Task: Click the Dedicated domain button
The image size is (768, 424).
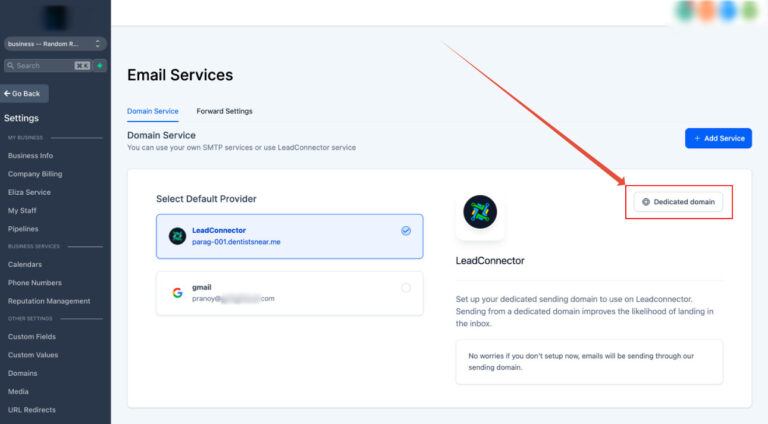Action: coord(678,202)
